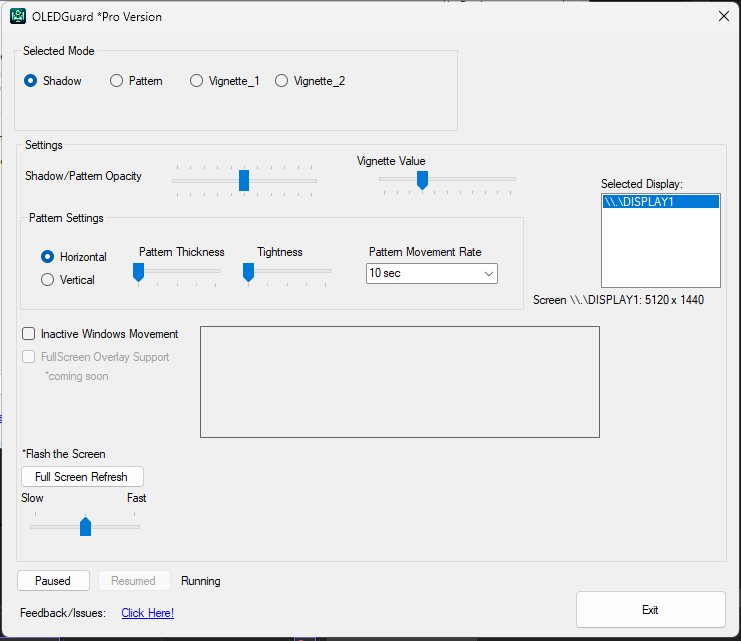Set pattern direction to Vertical
This screenshot has height=641, width=741.
tap(47, 280)
